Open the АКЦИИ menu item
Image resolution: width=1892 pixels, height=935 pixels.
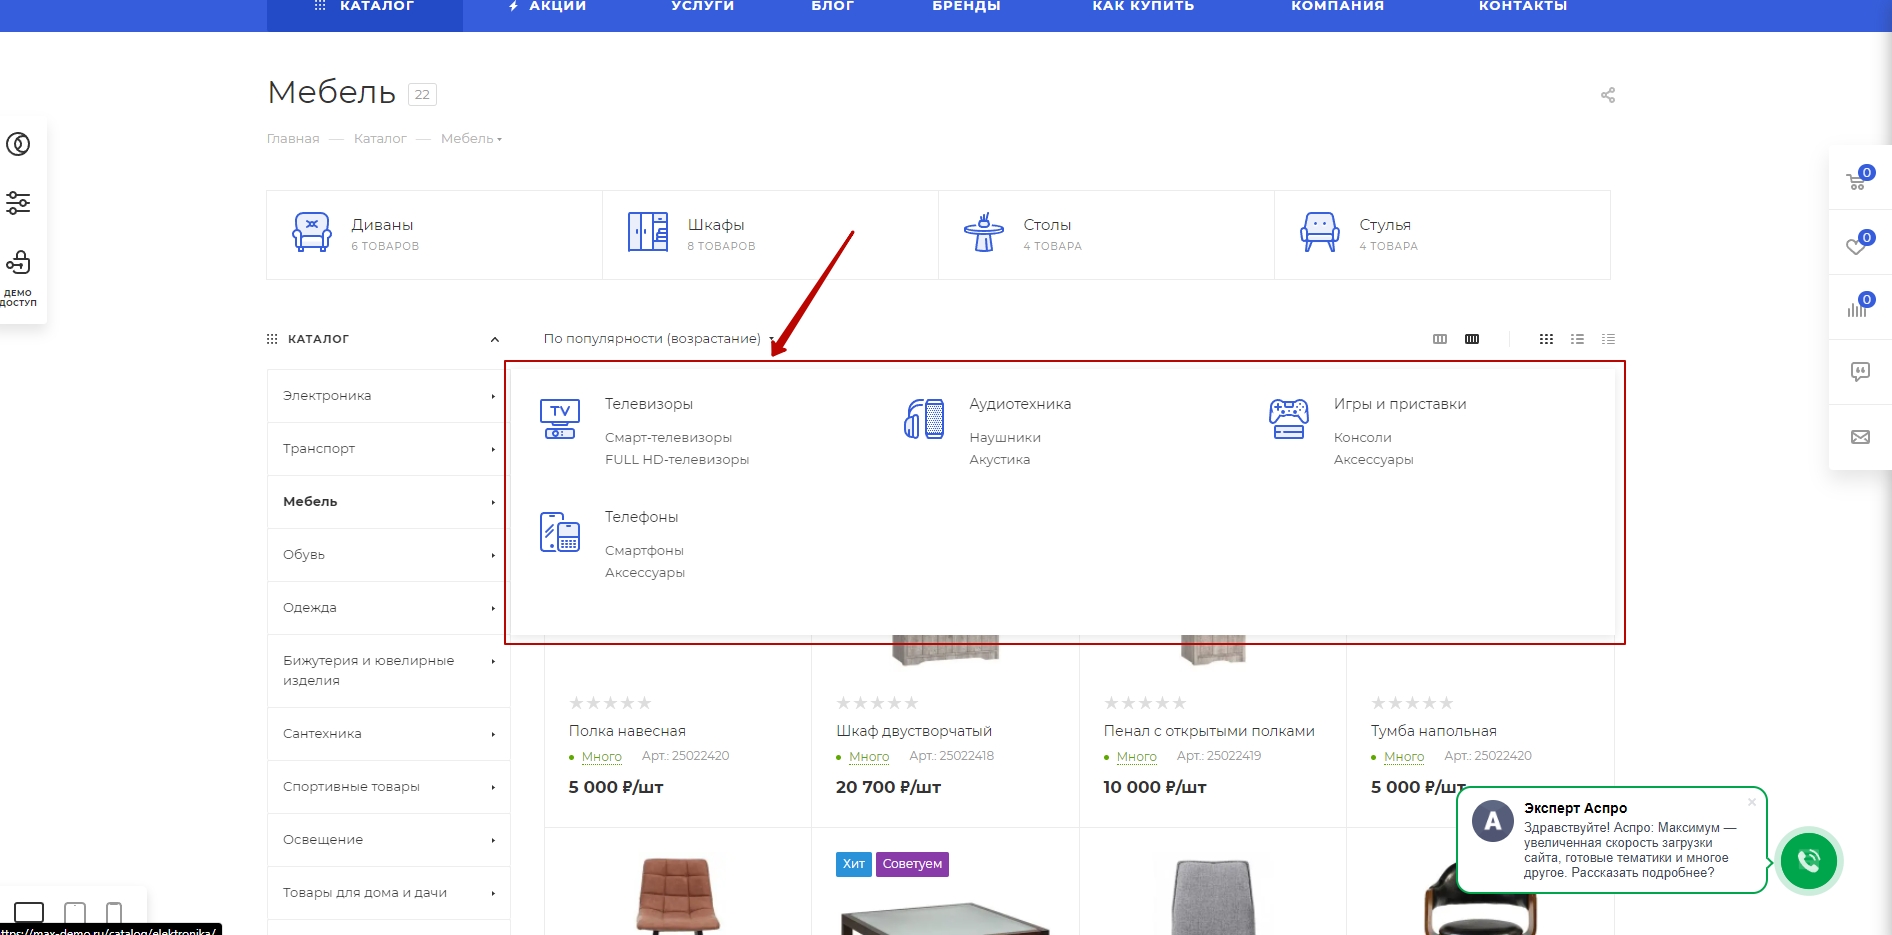[548, 6]
